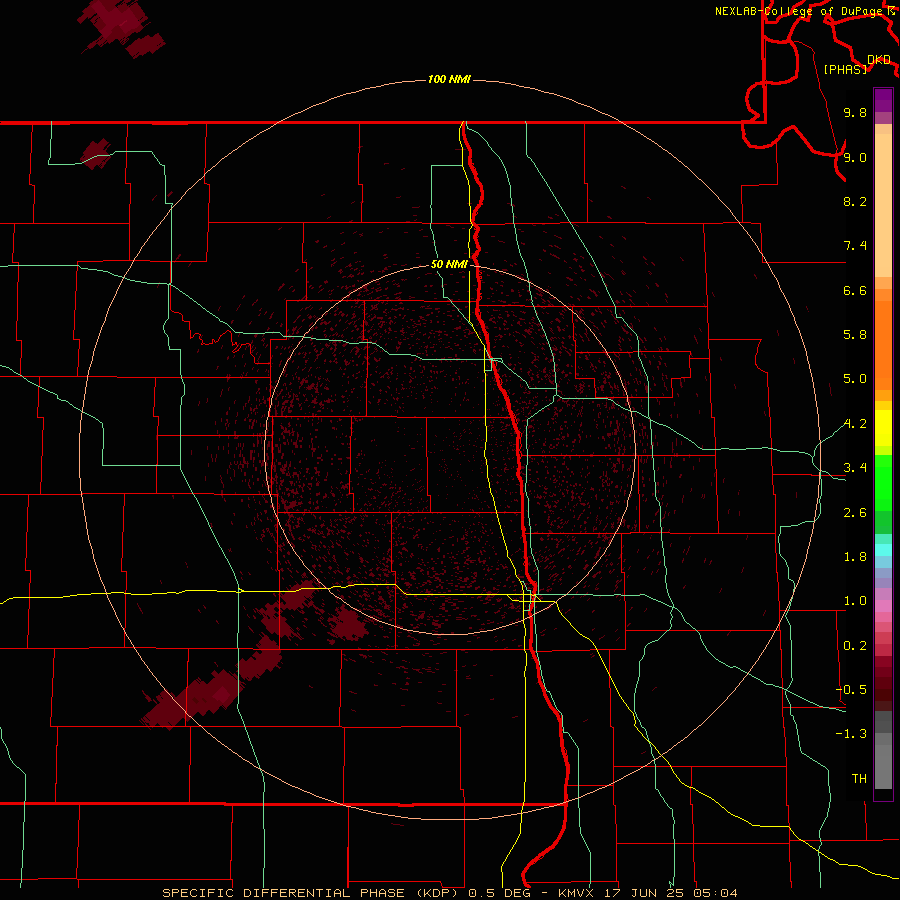Click the 1.8 scale value
This screenshot has height=900, width=900.
pyautogui.click(x=855, y=557)
